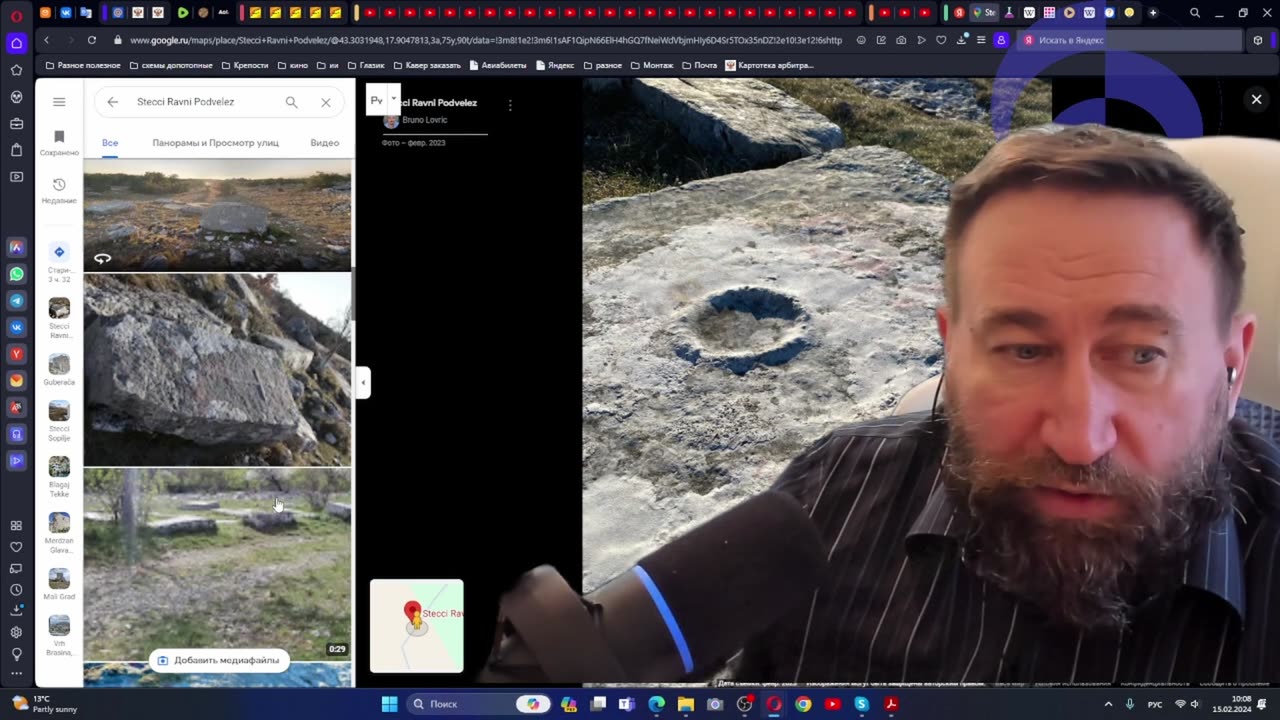Open Opera downloads icon
The width and height of the screenshot is (1280, 720).
[961, 40]
